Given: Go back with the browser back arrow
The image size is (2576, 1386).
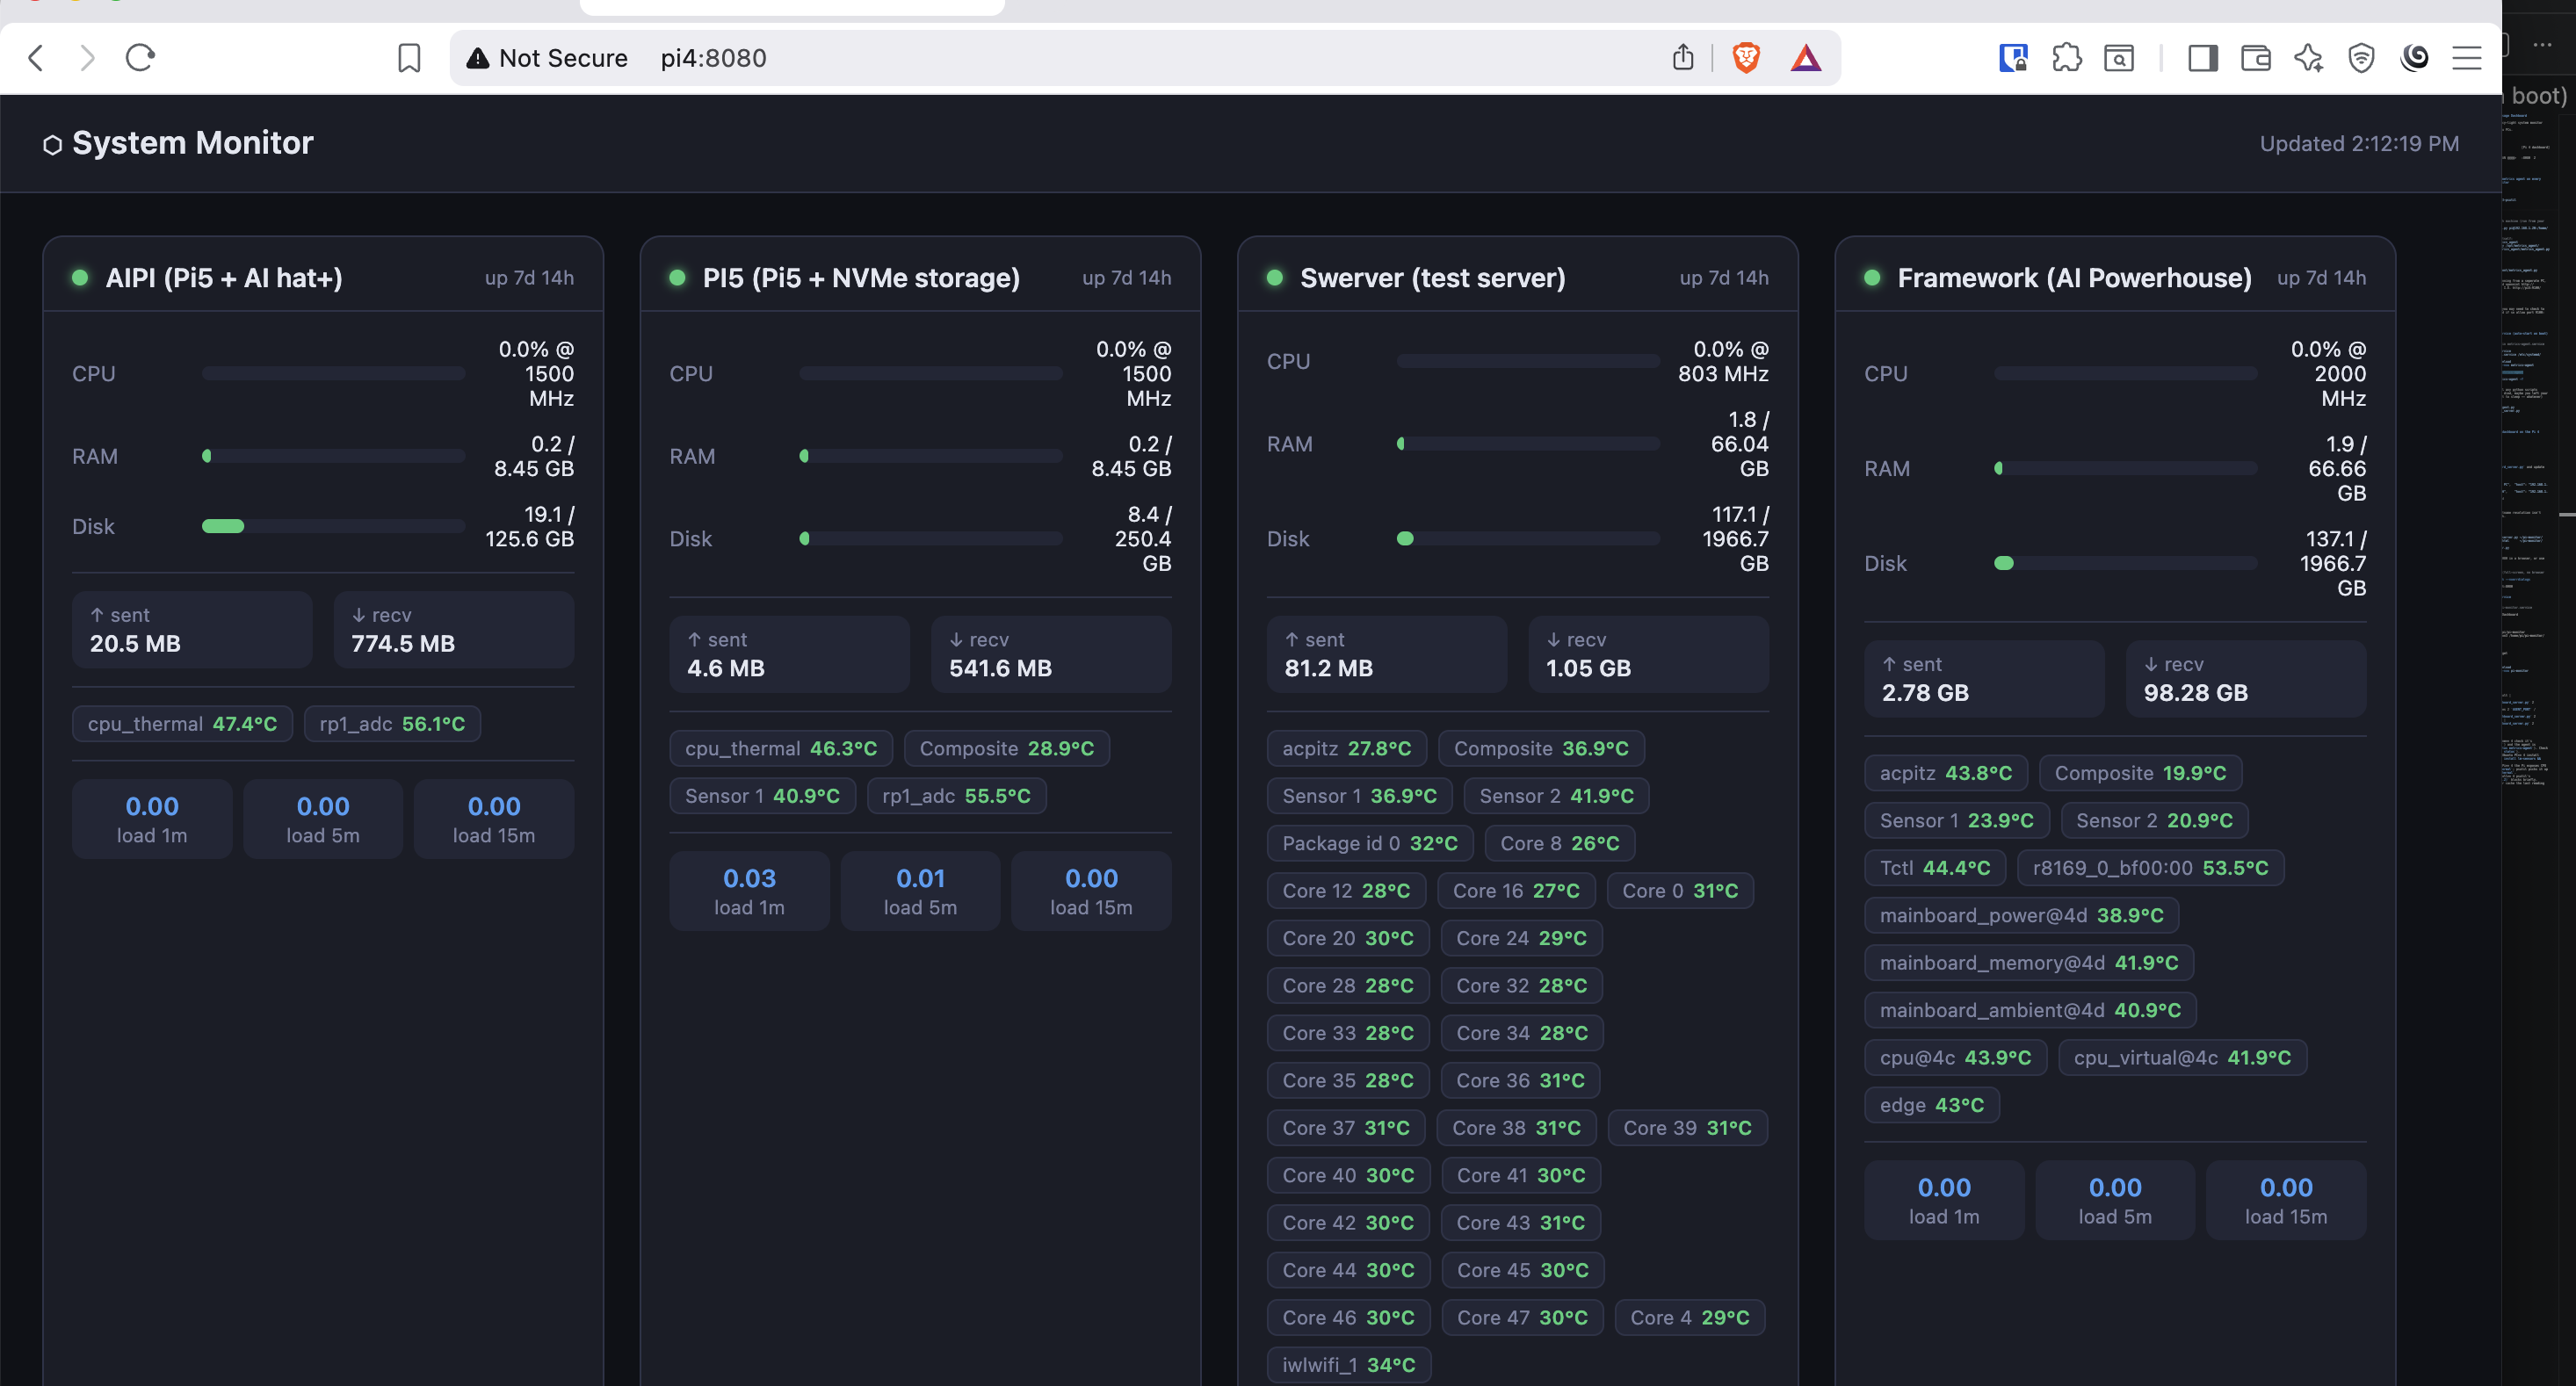Looking at the screenshot, I should tap(36, 58).
